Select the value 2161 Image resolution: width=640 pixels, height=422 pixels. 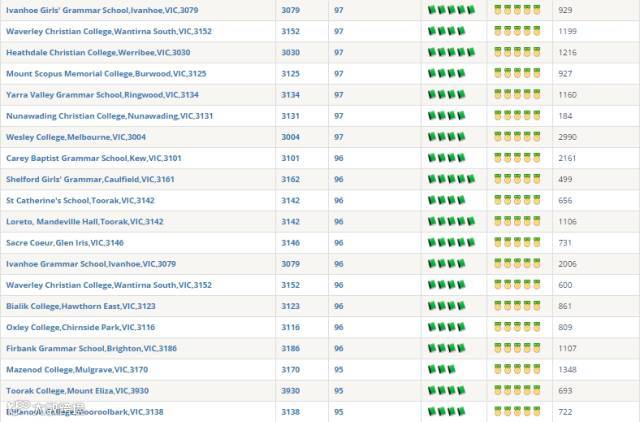click(x=567, y=158)
